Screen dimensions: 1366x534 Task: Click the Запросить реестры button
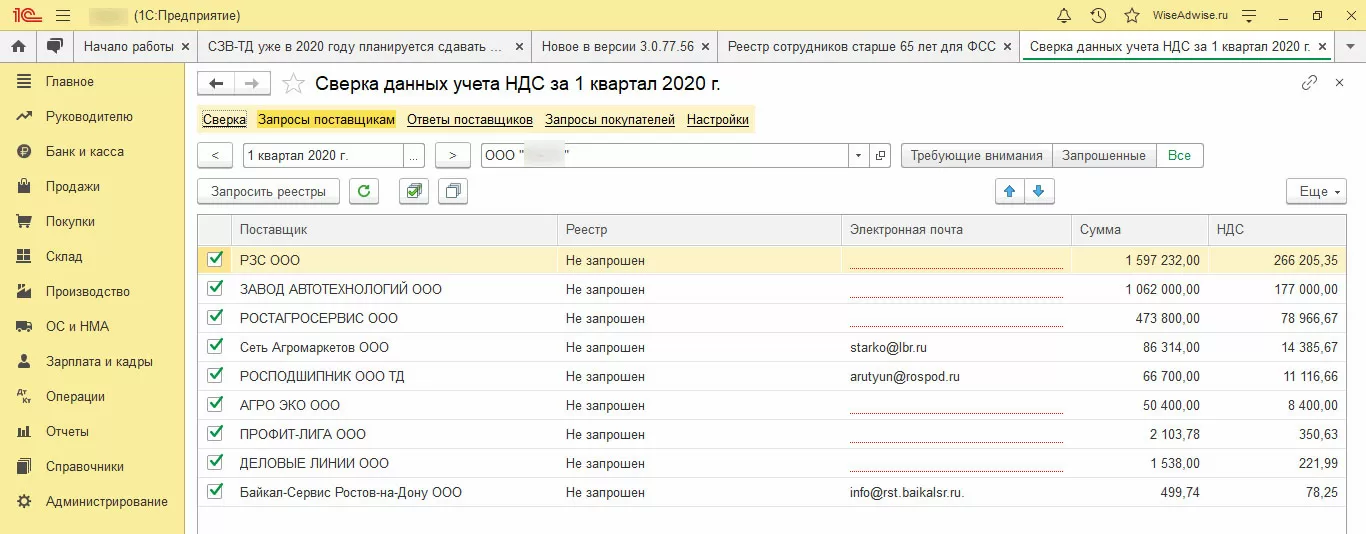pyautogui.click(x=268, y=191)
